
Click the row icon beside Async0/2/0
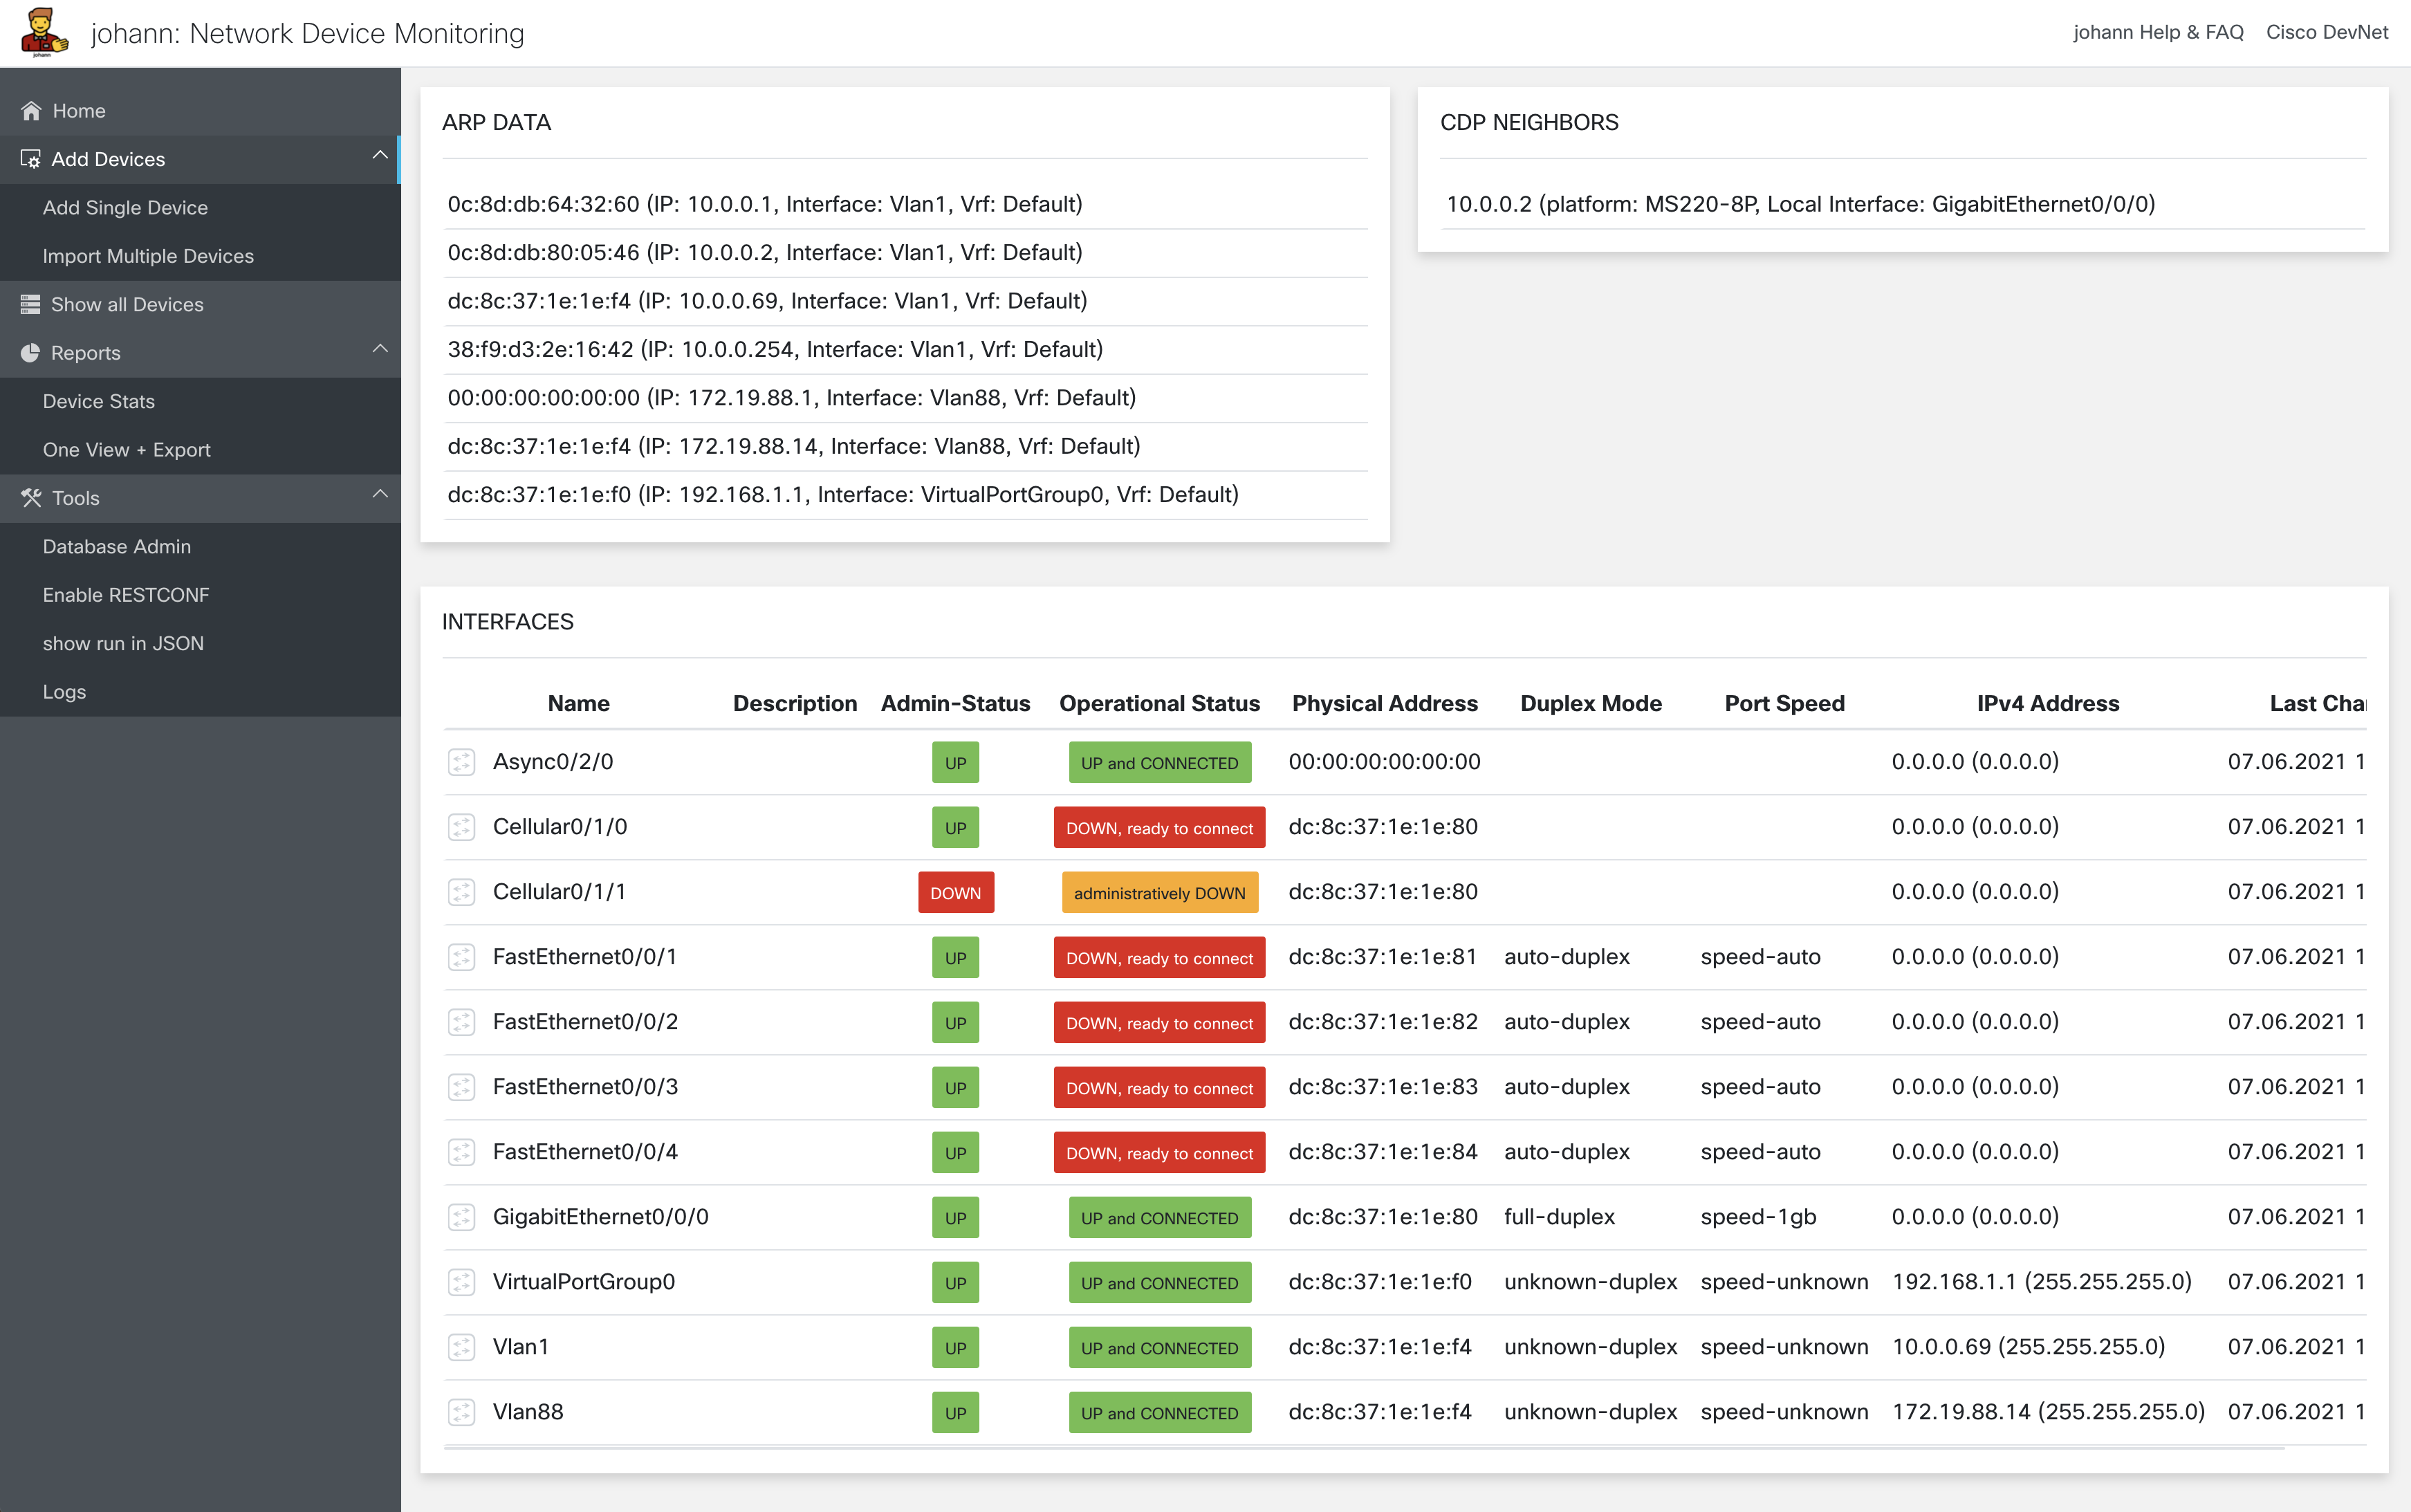click(461, 762)
